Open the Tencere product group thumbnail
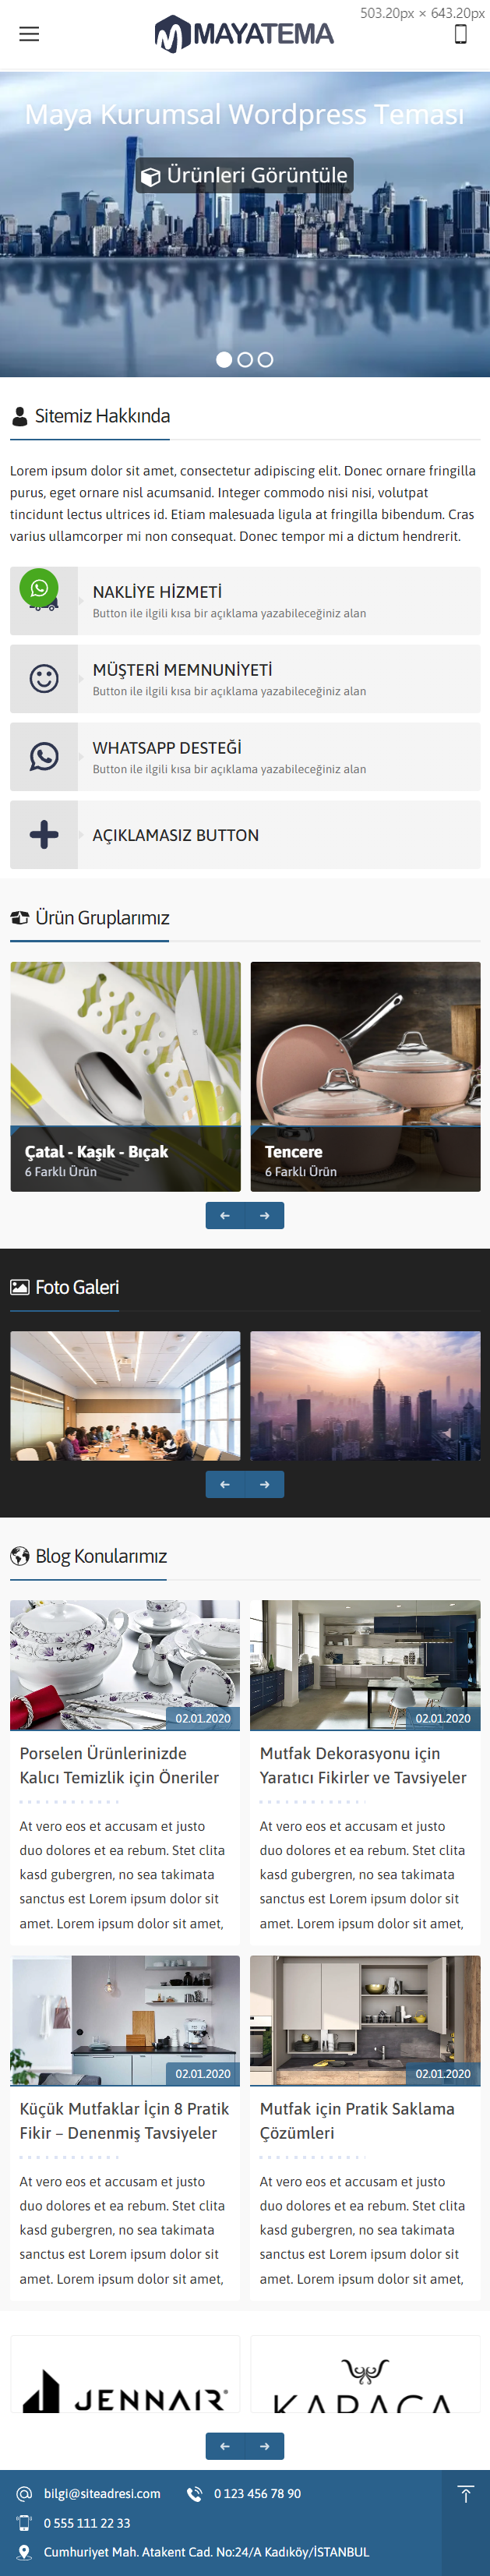 [366, 1077]
